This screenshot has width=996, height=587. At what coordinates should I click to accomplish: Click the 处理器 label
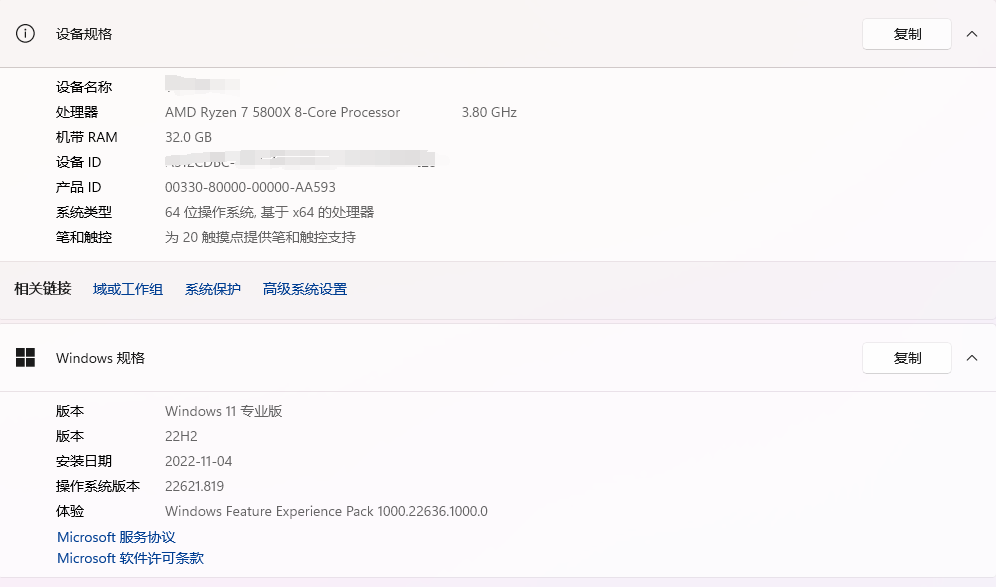coord(77,112)
